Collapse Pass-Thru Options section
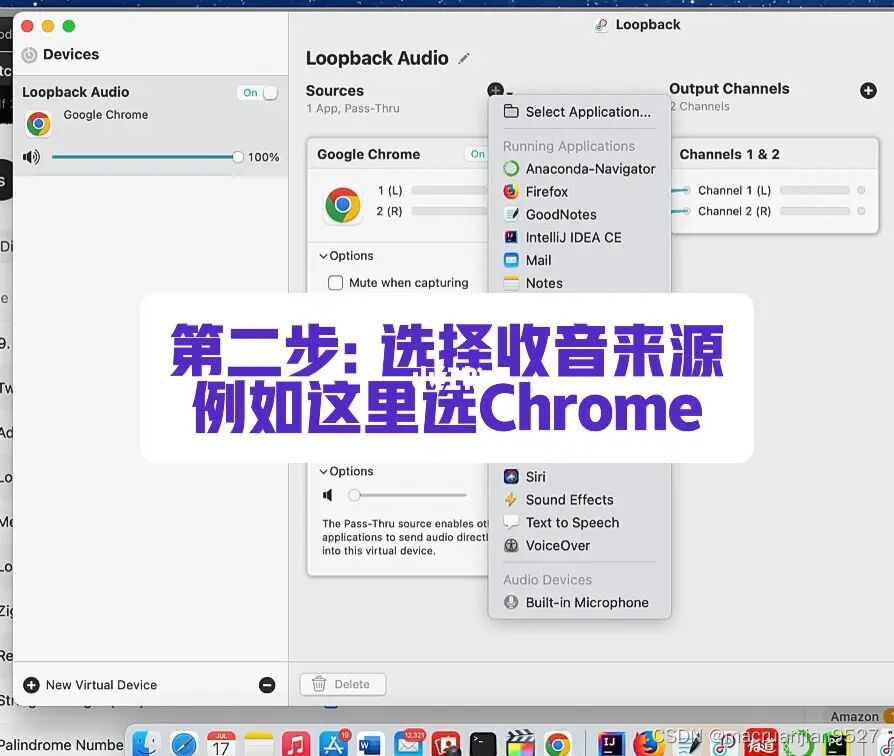This screenshot has height=756, width=894. [347, 472]
